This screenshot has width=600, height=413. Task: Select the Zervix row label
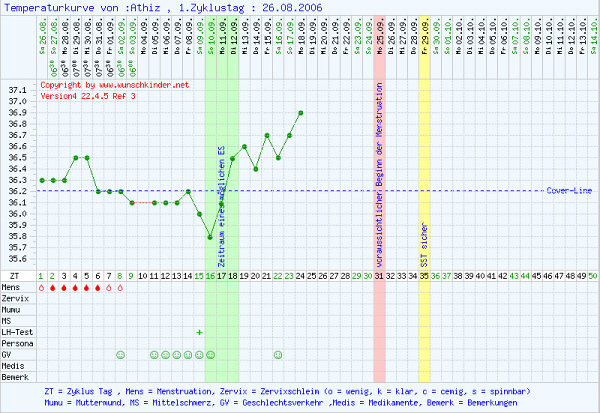pos(17,298)
